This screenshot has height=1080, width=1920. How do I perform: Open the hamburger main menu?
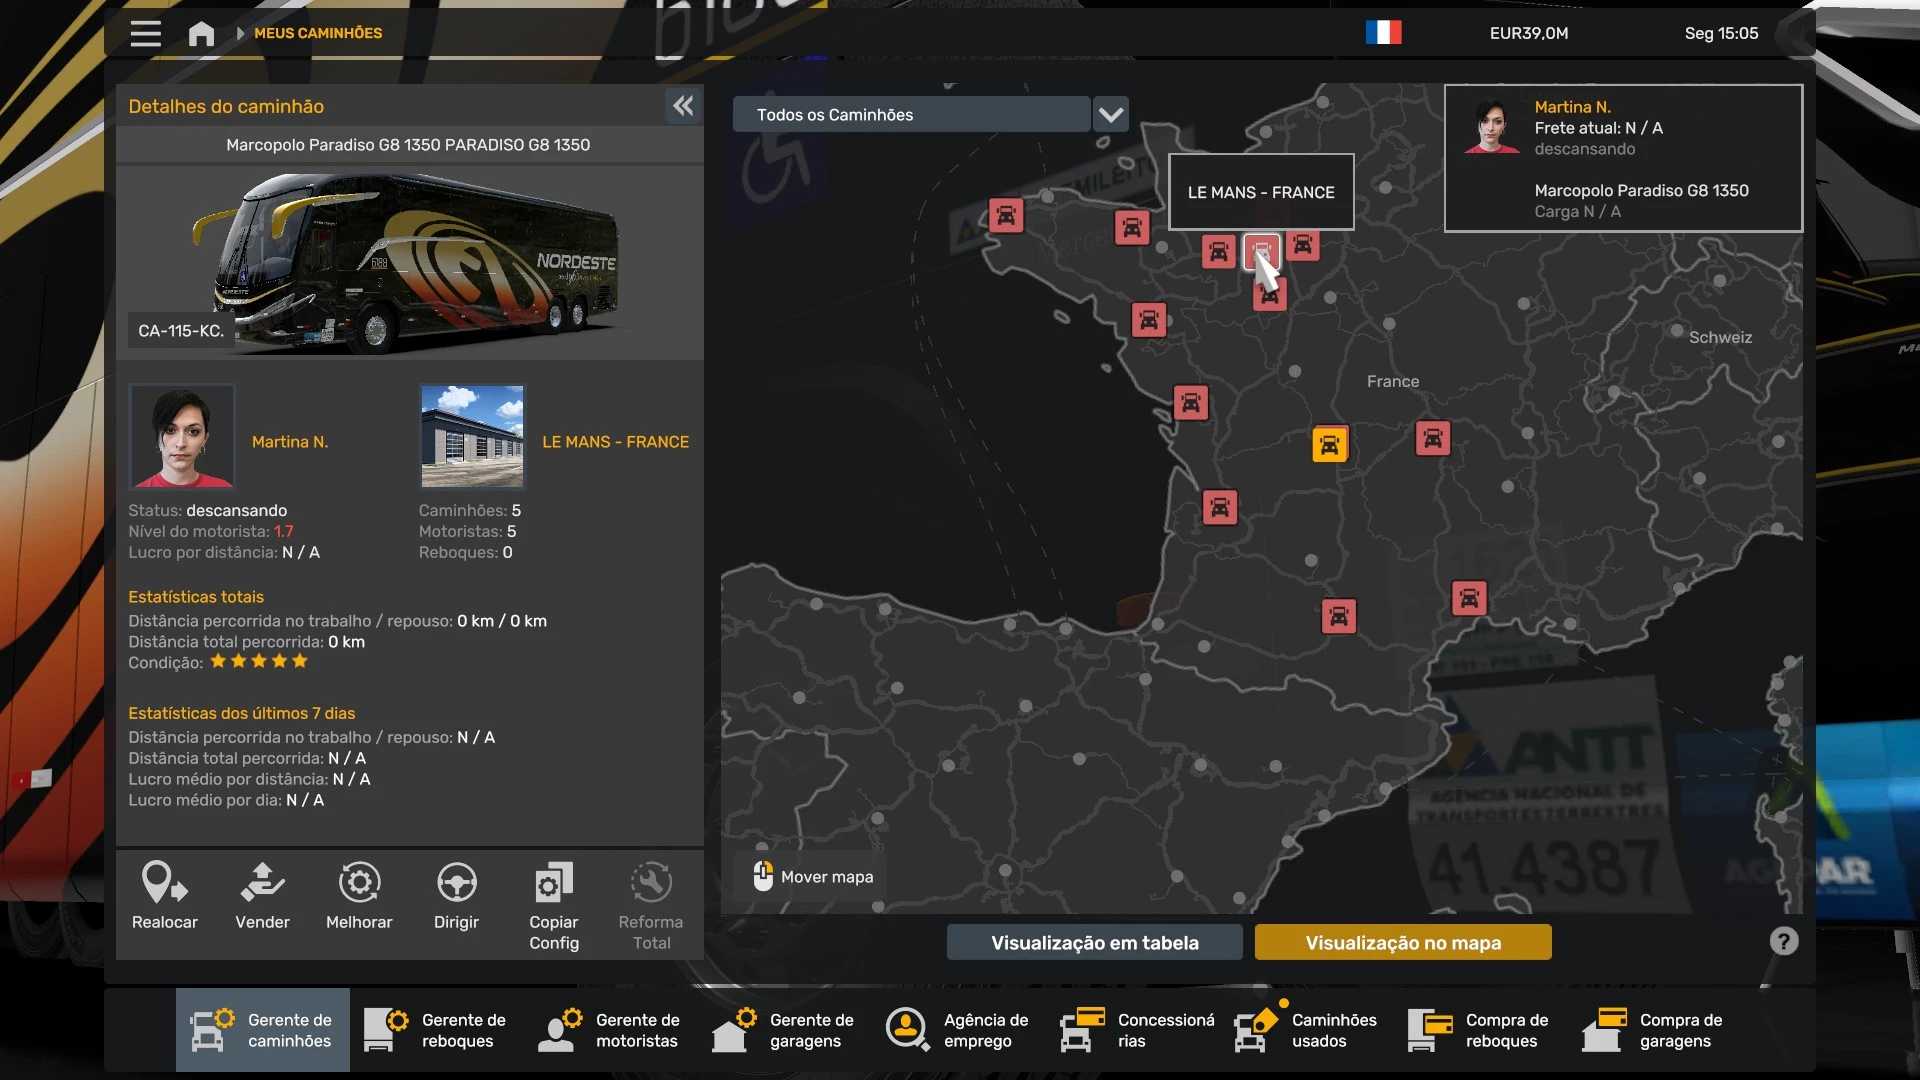(x=146, y=33)
